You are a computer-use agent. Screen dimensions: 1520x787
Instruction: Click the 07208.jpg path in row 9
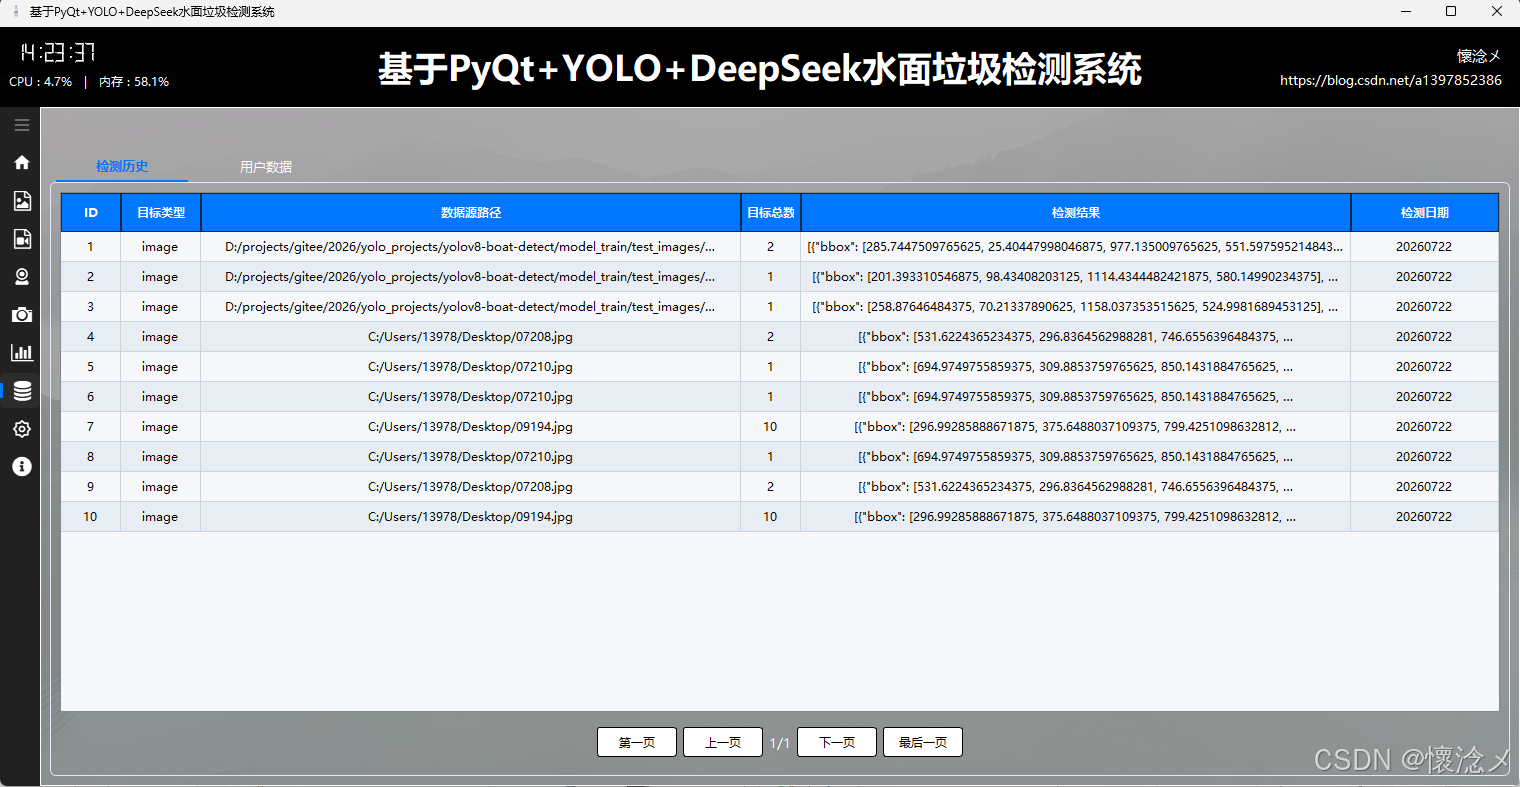[x=470, y=487]
